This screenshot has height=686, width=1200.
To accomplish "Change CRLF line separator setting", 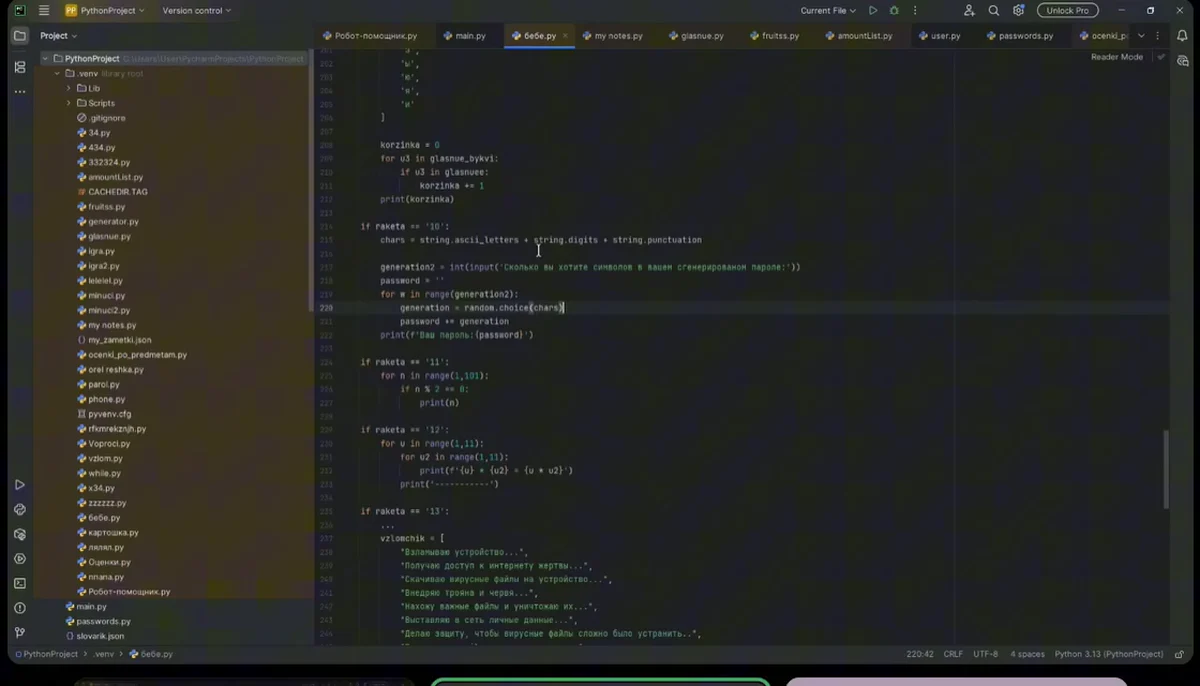I will pyautogui.click(x=953, y=654).
